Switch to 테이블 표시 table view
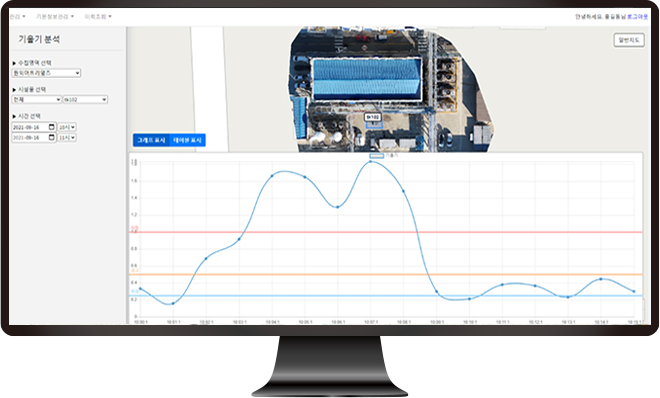660x398 pixels. 187,140
